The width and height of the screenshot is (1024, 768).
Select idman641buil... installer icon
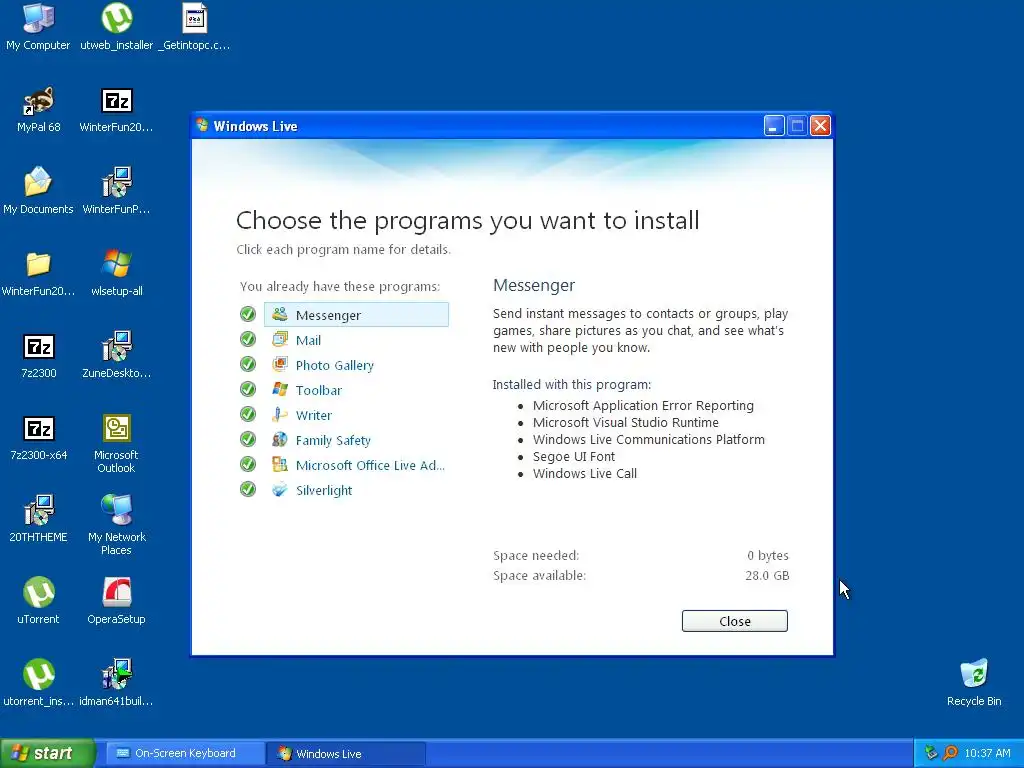[x=116, y=683]
